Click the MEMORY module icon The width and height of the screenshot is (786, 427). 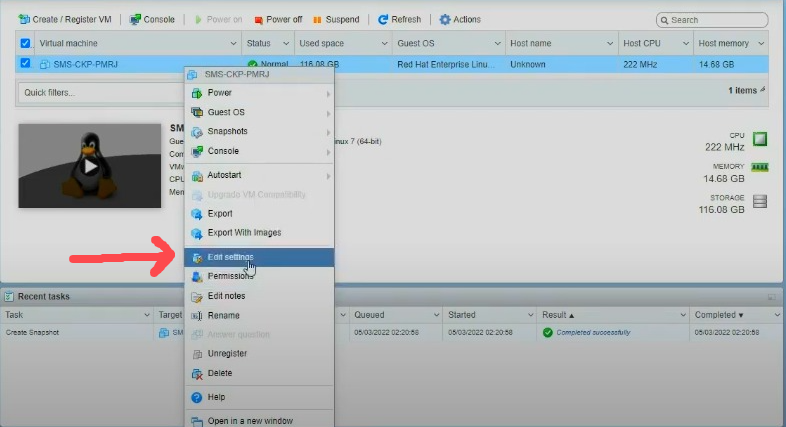pos(760,167)
